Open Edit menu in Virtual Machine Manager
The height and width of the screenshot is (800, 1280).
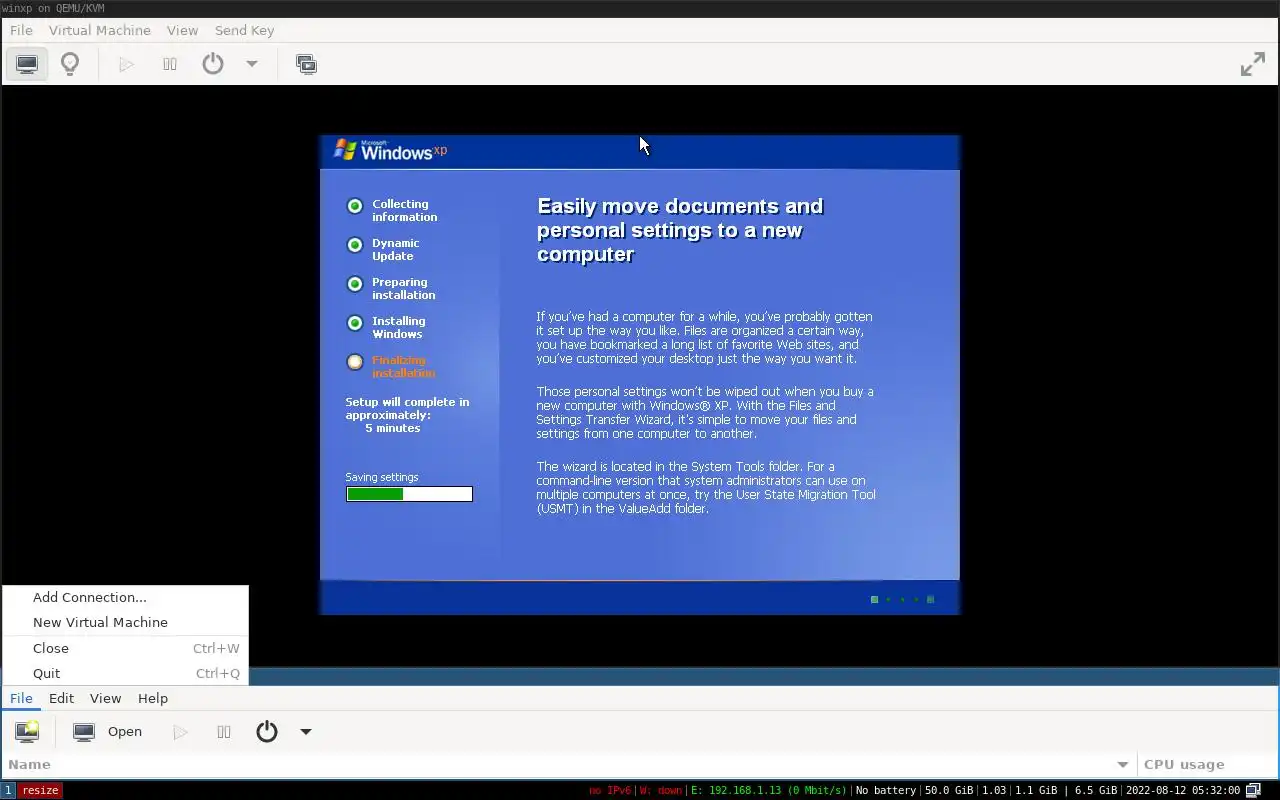(x=61, y=698)
